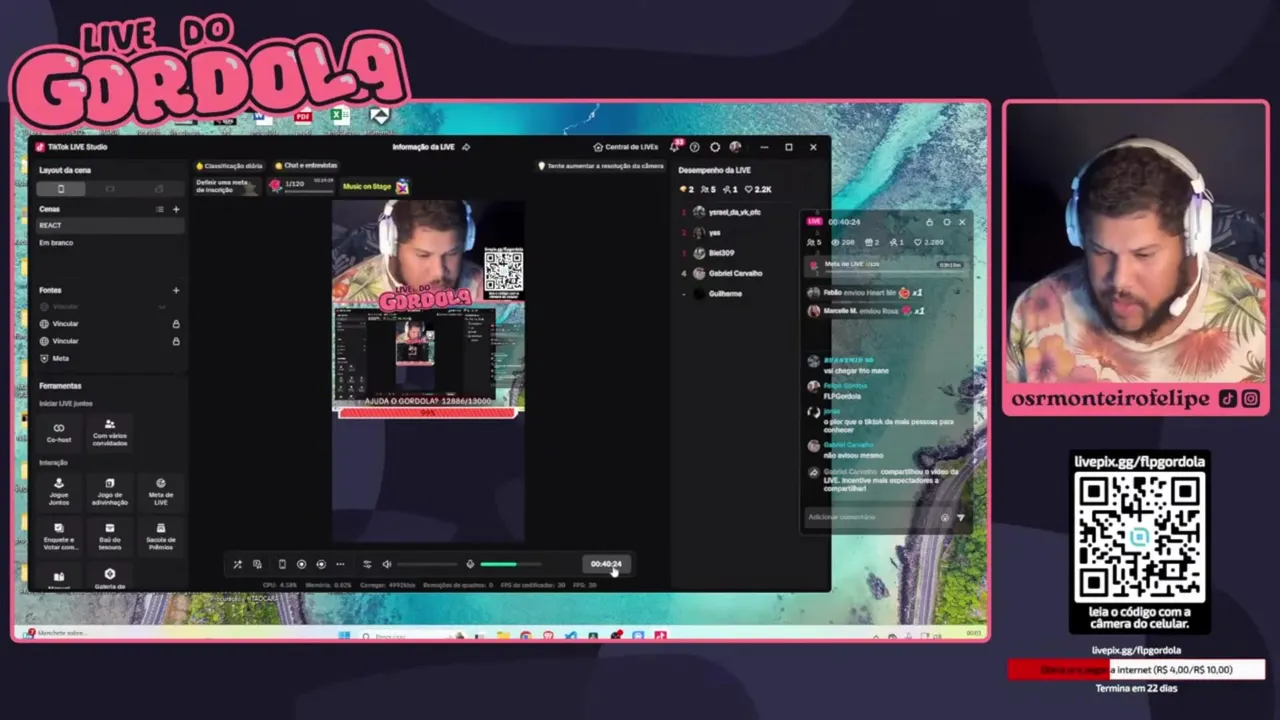The height and width of the screenshot is (720, 1280).
Task: Open the Chat e entrevistas tab
Action: (306, 166)
